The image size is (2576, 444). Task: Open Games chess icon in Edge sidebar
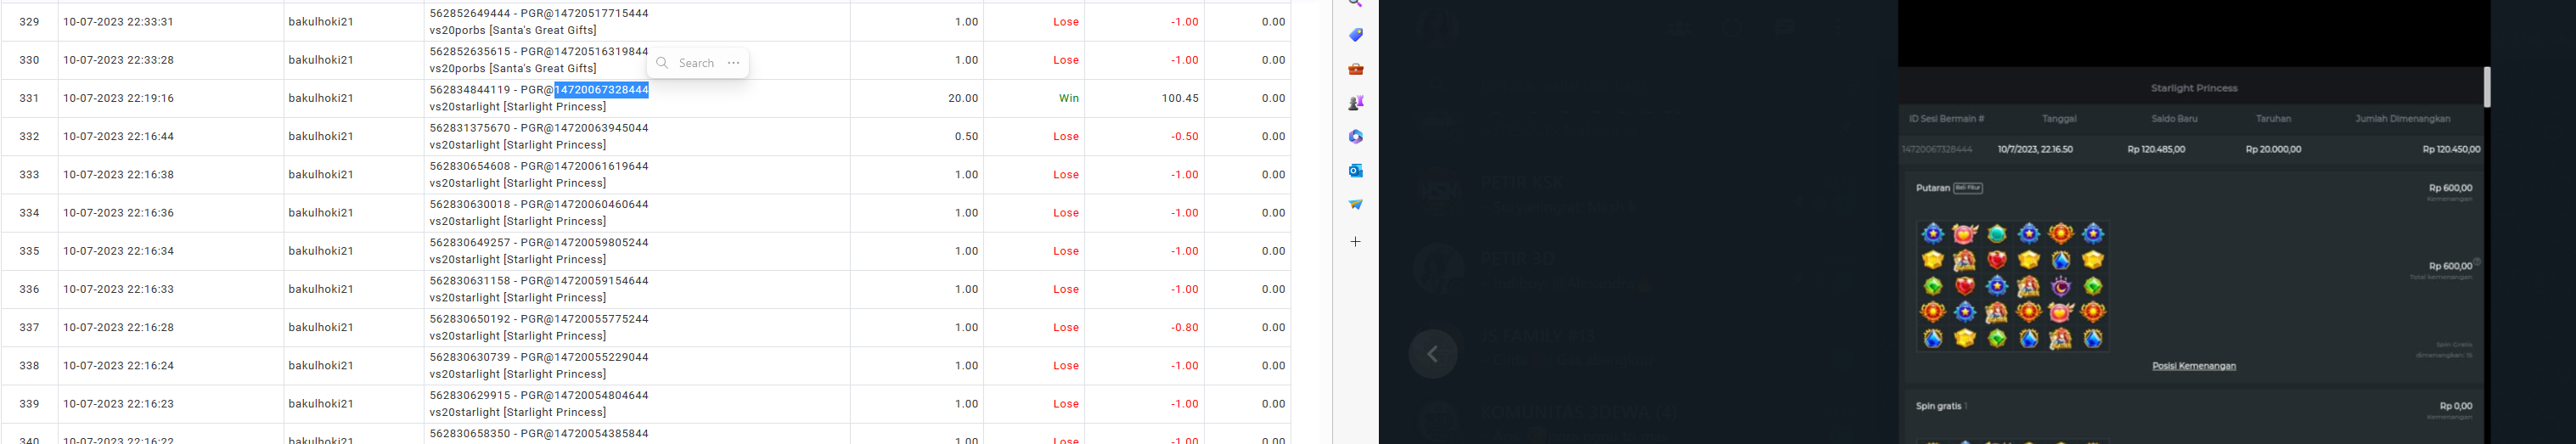[1356, 103]
